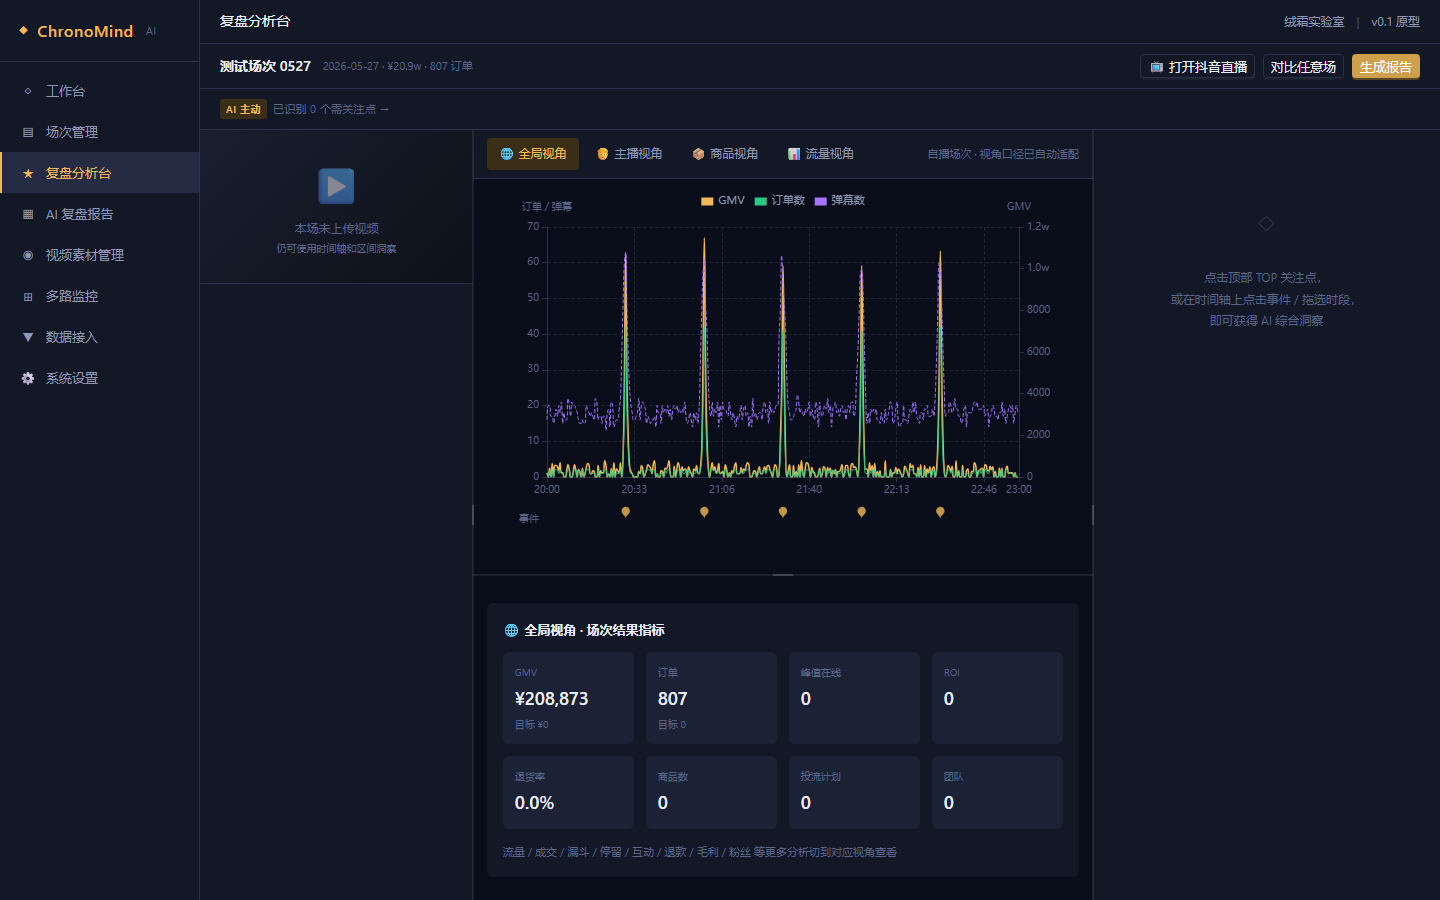Click the chart icon on 流量视角 tab
The image size is (1440, 900).
point(794,154)
